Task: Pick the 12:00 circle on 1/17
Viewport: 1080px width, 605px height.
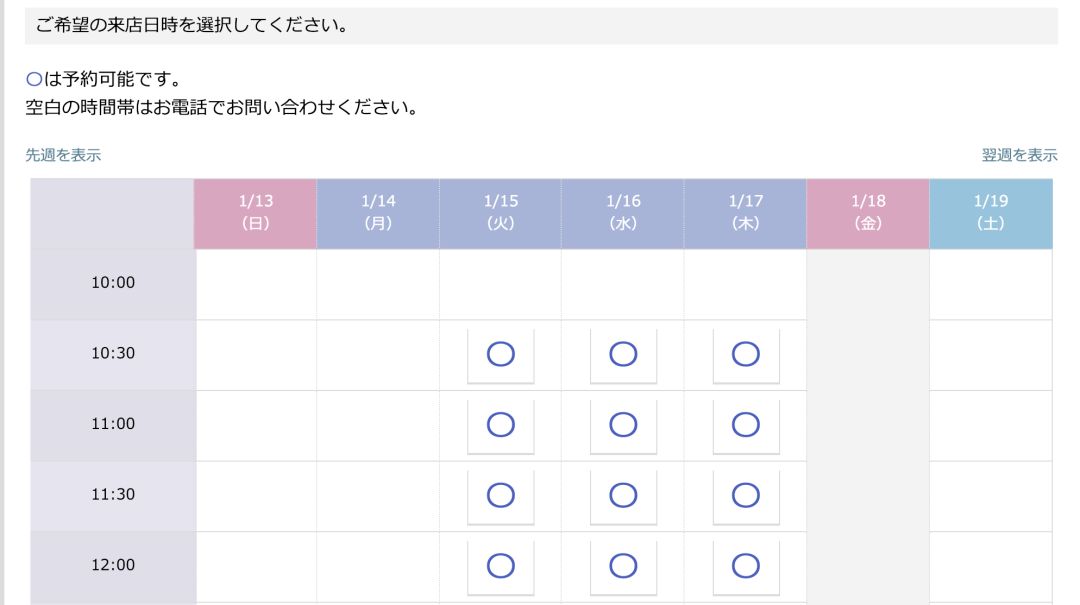Action: tap(746, 566)
